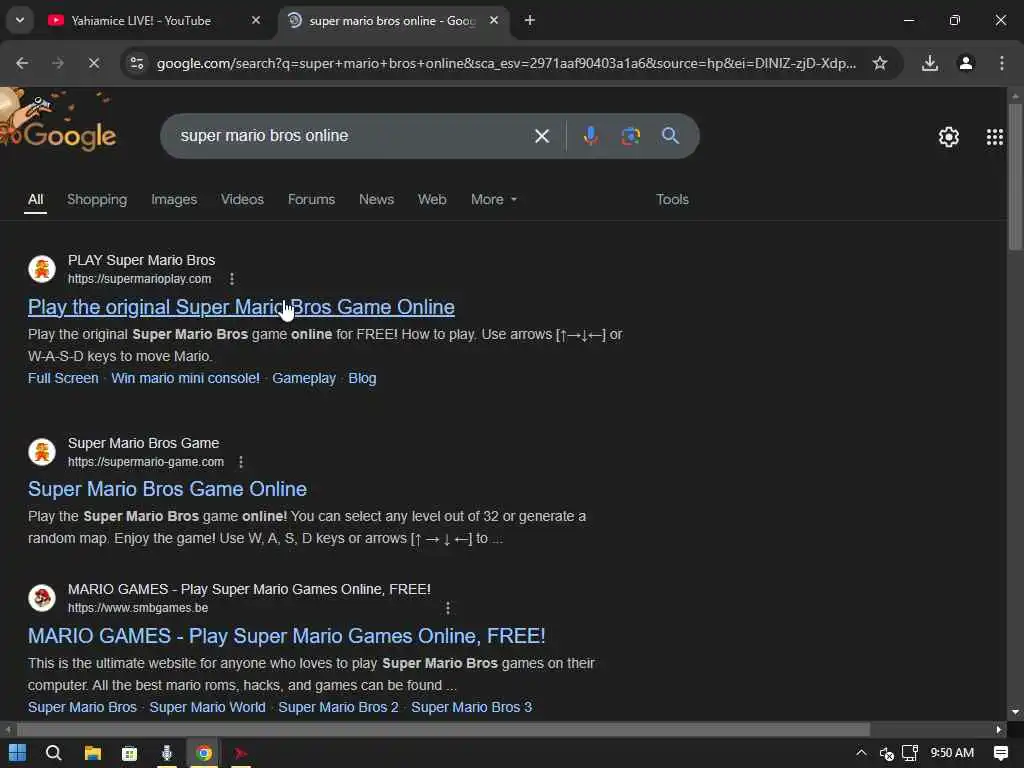Open Super Mario Bros sitelink under smbgames
The height and width of the screenshot is (768, 1024).
pos(82,707)
